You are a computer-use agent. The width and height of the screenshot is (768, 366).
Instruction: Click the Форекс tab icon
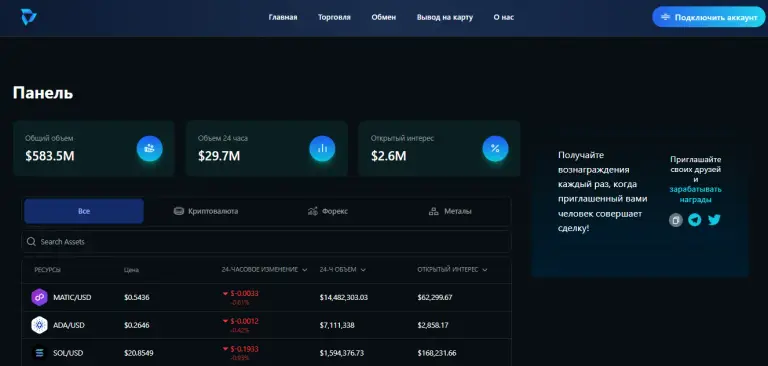[x=312, y=211]
